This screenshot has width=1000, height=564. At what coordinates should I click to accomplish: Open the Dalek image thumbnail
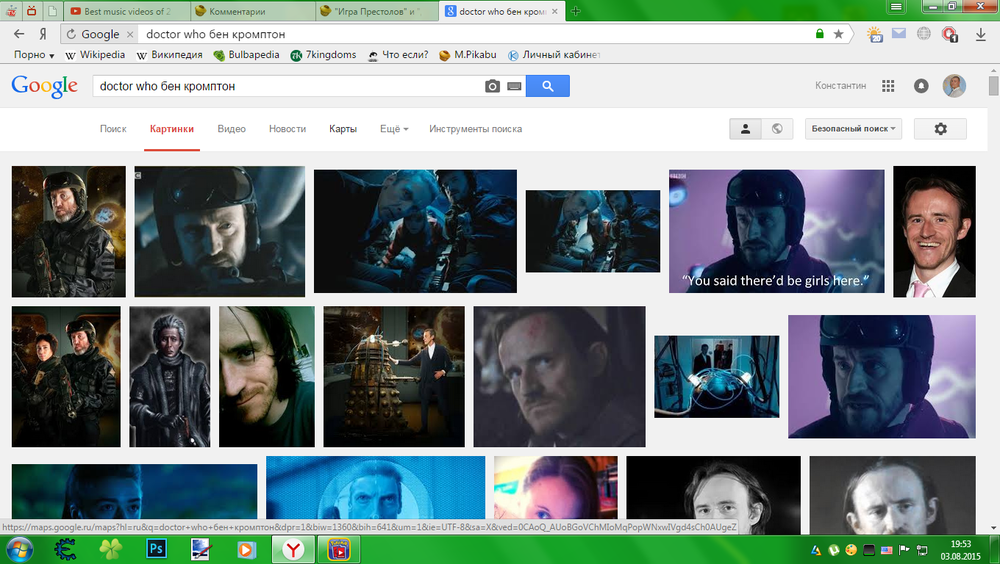pyautogui.click(x=394, y=376)
